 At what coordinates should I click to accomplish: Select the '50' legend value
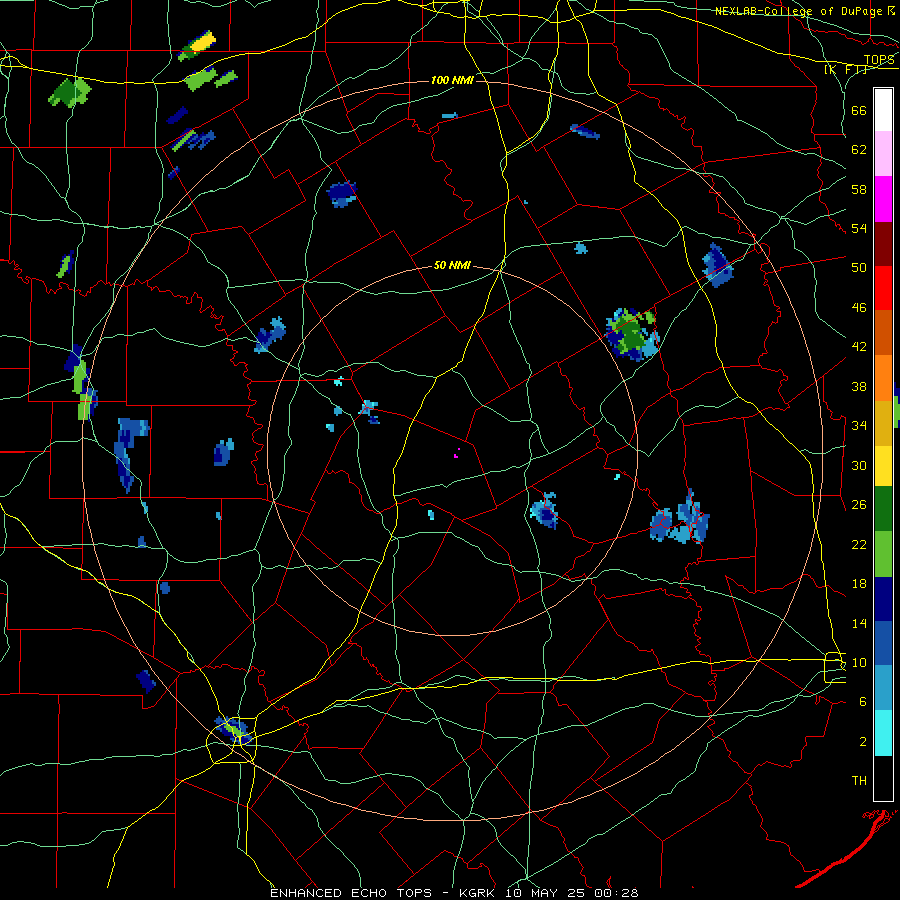click(859, 268)
